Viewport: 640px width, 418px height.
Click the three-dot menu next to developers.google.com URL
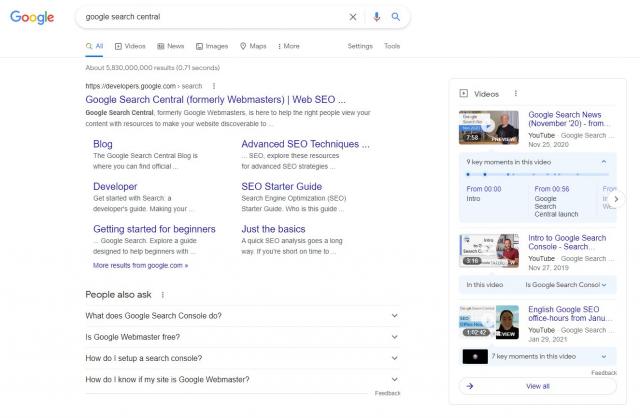(x=213, y=87)
